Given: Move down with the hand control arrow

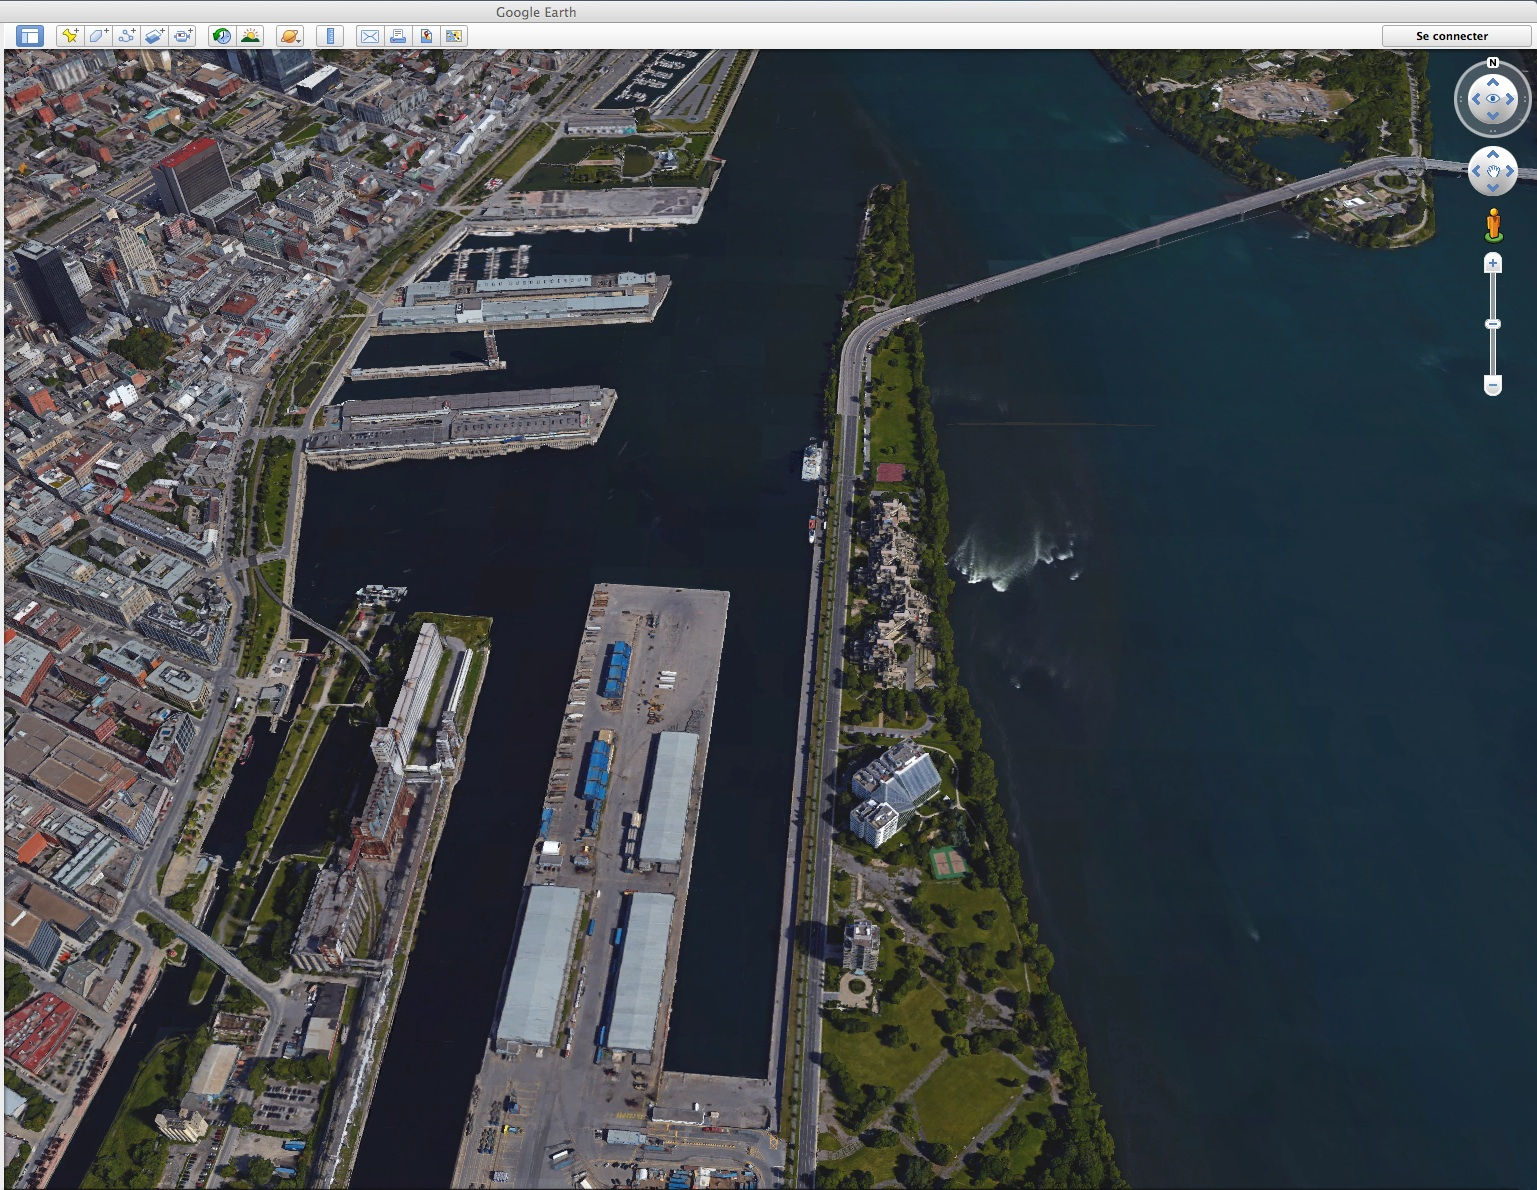Looking at the screenshot, I should click(1493, 188).
